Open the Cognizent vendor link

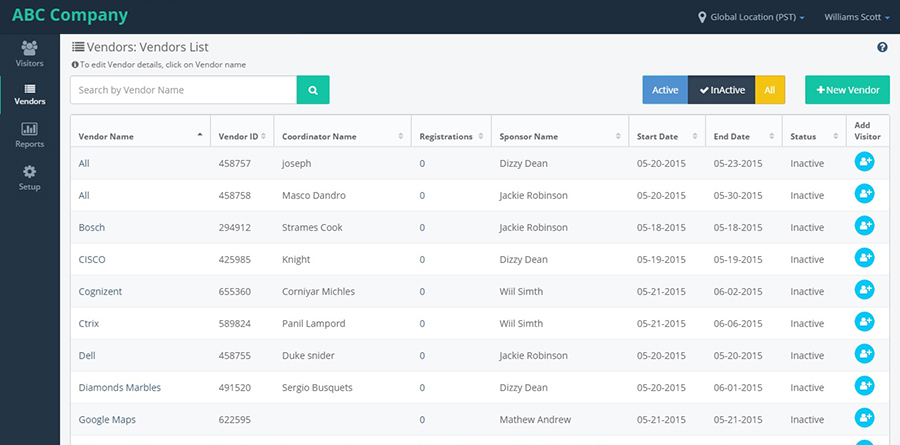click(x=100, y=292)
